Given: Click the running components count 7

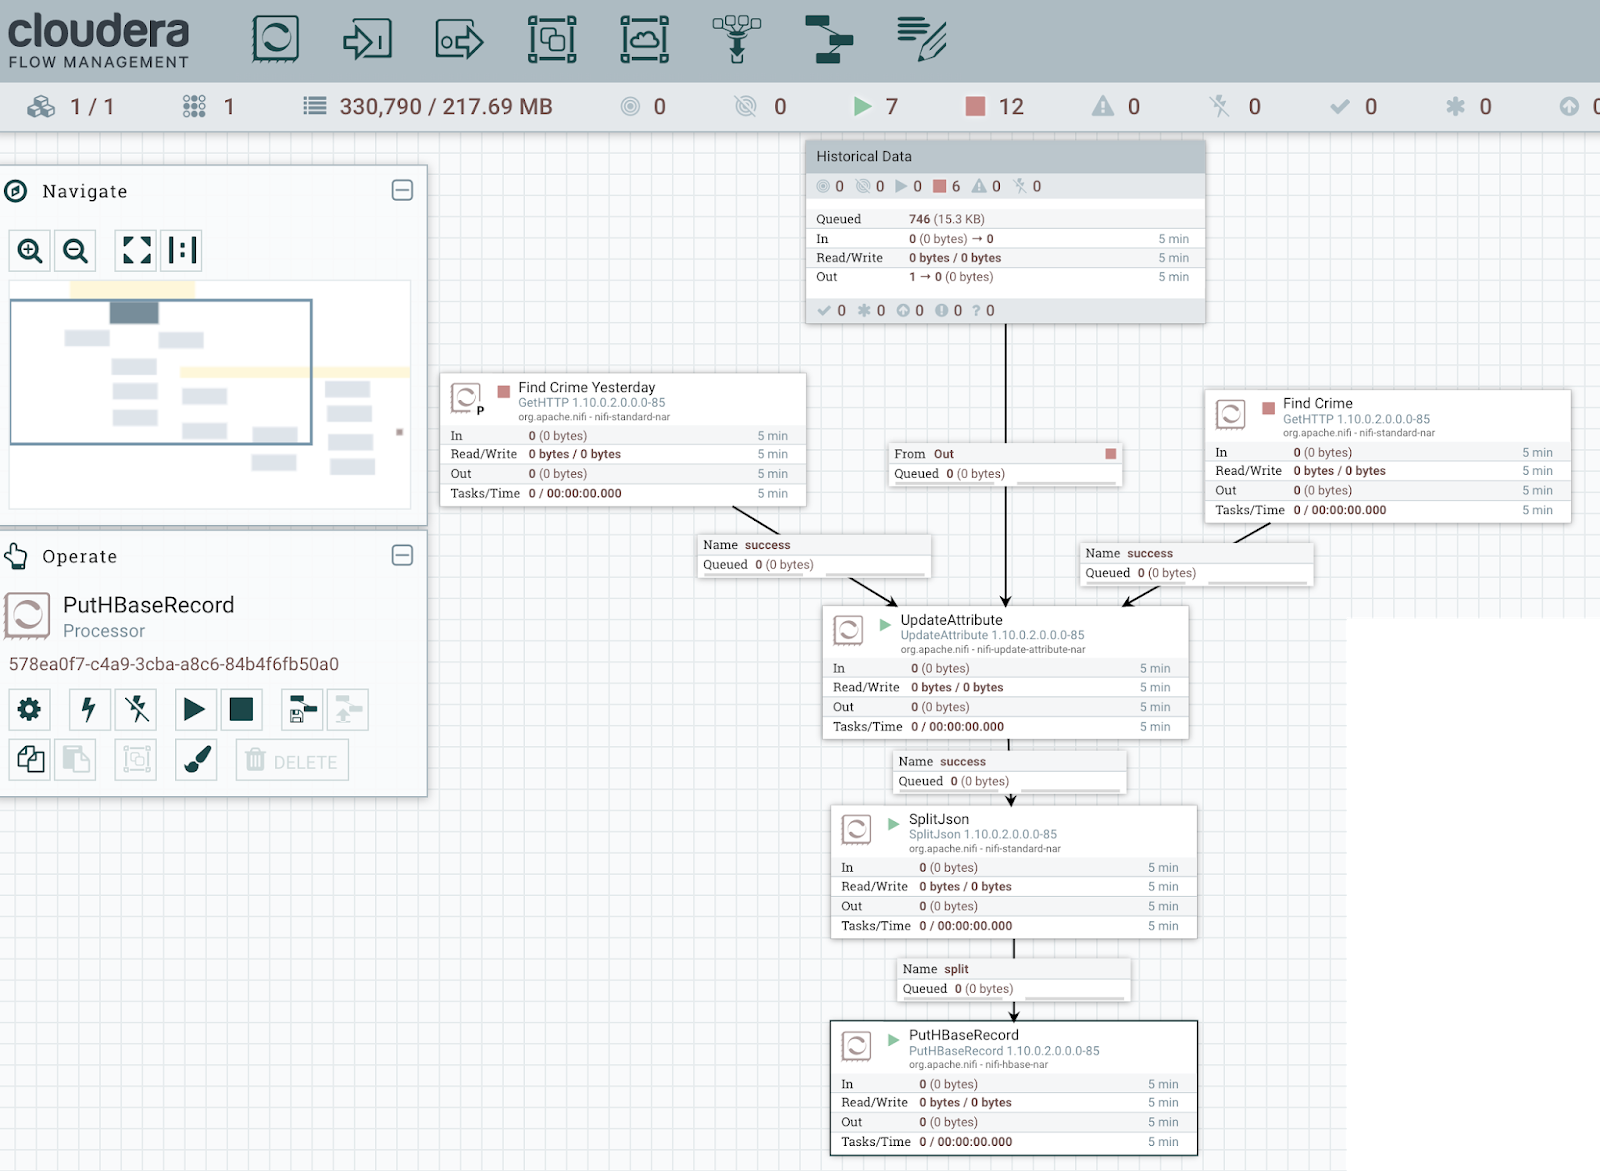Looking at the screenshot, I should [876, 106].
